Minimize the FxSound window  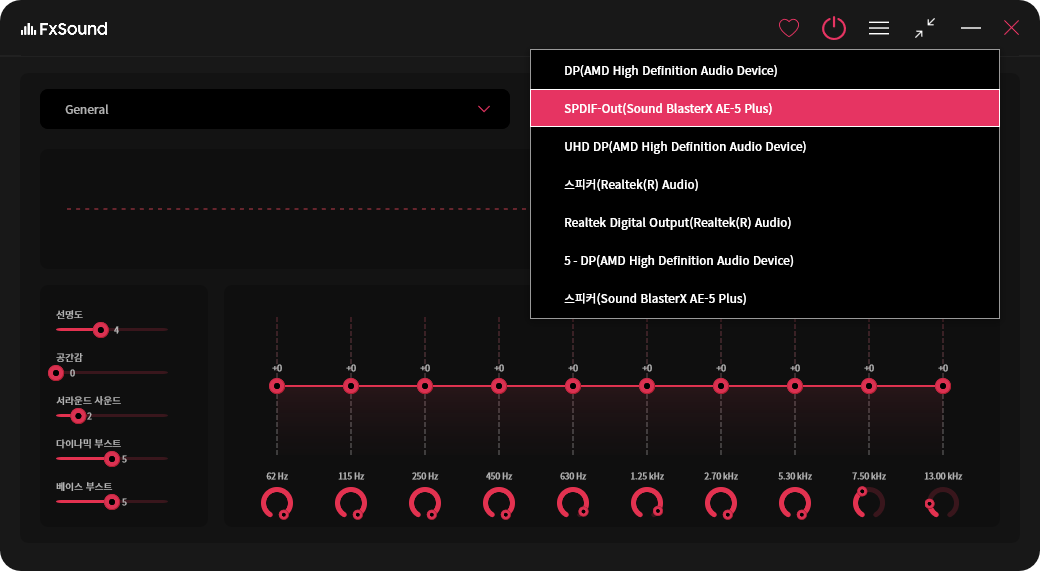tap(970, 28)
